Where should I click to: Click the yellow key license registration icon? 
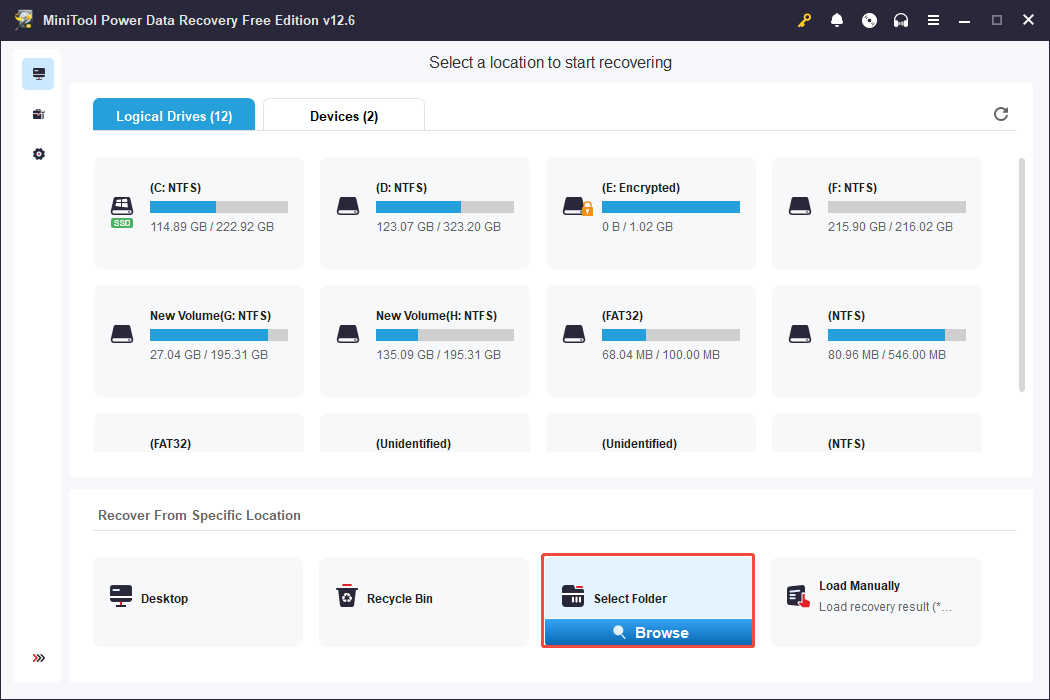(x=805, y=19)
